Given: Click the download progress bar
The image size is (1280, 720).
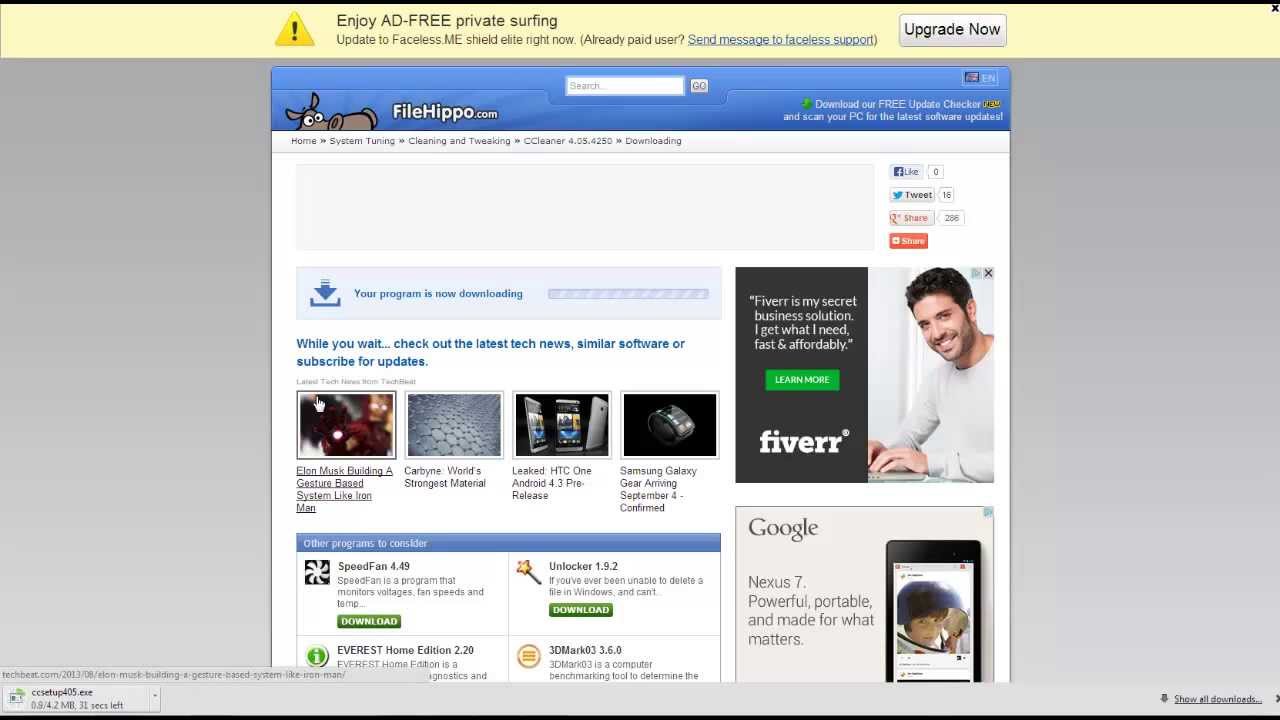Looking at the screenshot, I should [628, 294].
